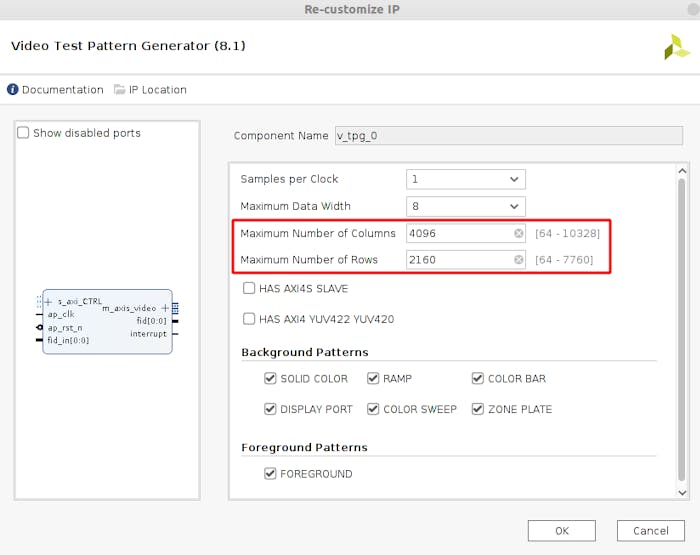Expand the s_axi_CTRL port plus icon
The height and width of the screenshot is (555, 700).
[x=48, y=301]
